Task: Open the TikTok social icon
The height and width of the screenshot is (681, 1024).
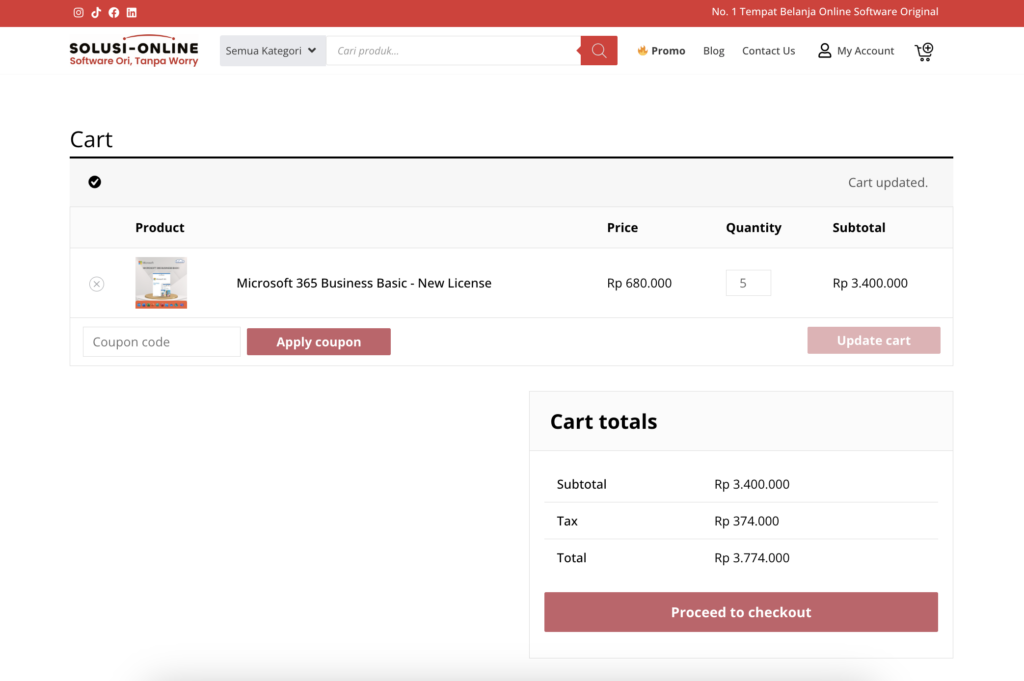Action: coord(96,12)
